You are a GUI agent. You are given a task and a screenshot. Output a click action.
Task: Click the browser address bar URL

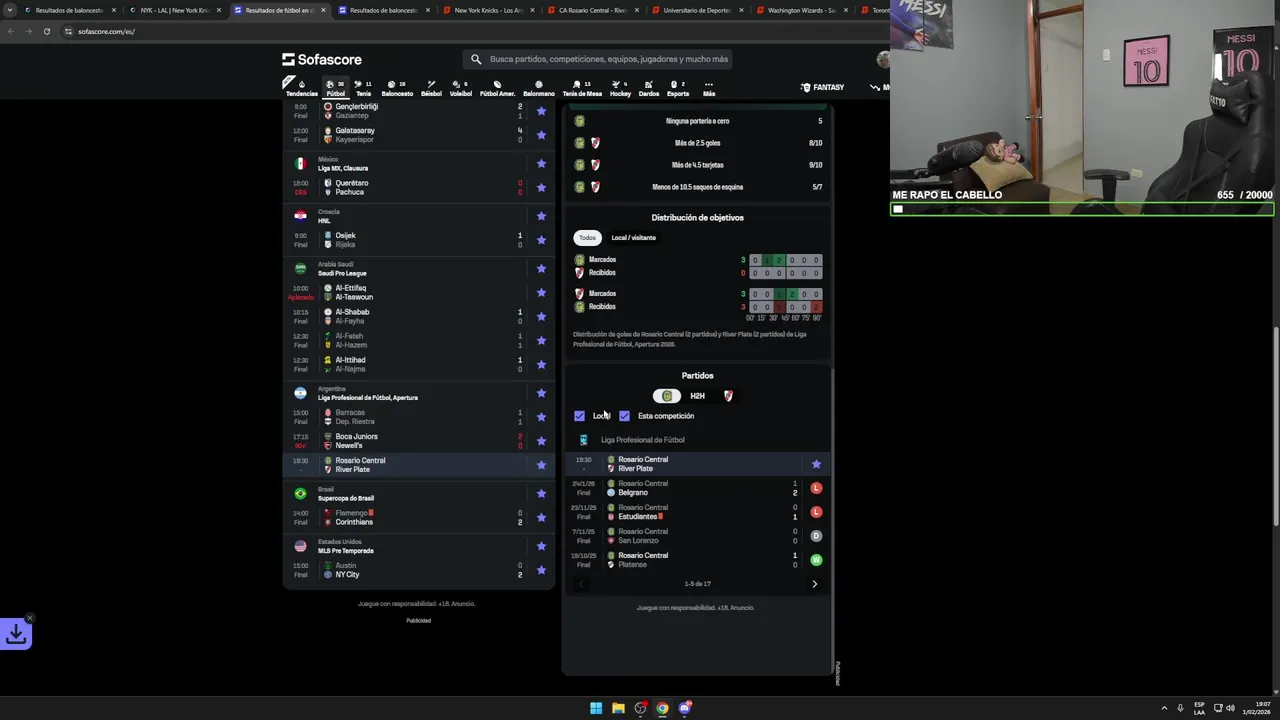pyautogui.click(x=106, y=31)
